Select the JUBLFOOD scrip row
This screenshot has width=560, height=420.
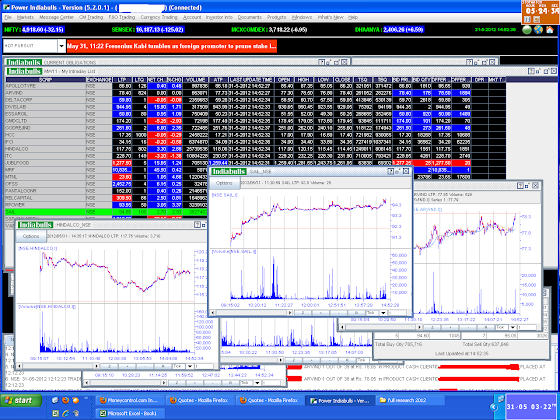point(255,163)
